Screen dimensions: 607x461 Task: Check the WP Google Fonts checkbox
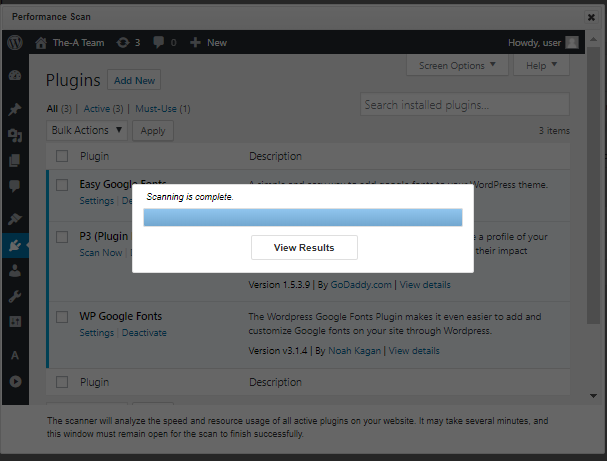pyautogui.click(x=62, y=317)
